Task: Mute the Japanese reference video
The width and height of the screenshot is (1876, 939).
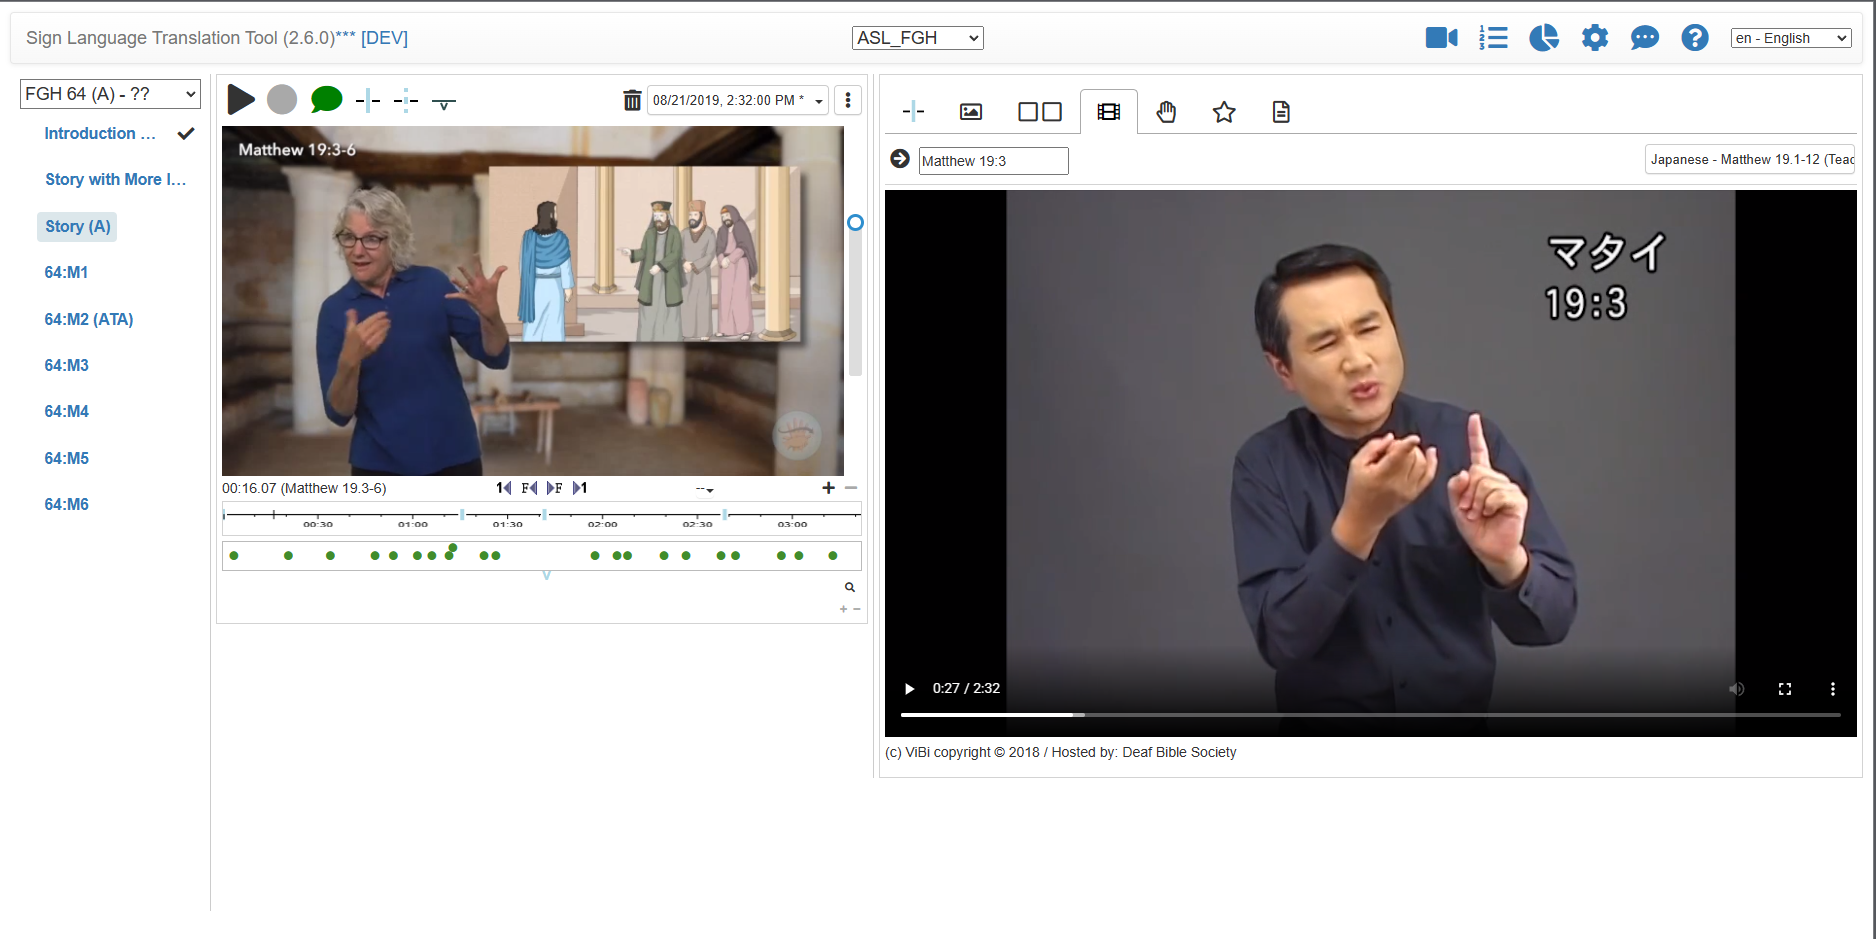Action: [1737, 689]
